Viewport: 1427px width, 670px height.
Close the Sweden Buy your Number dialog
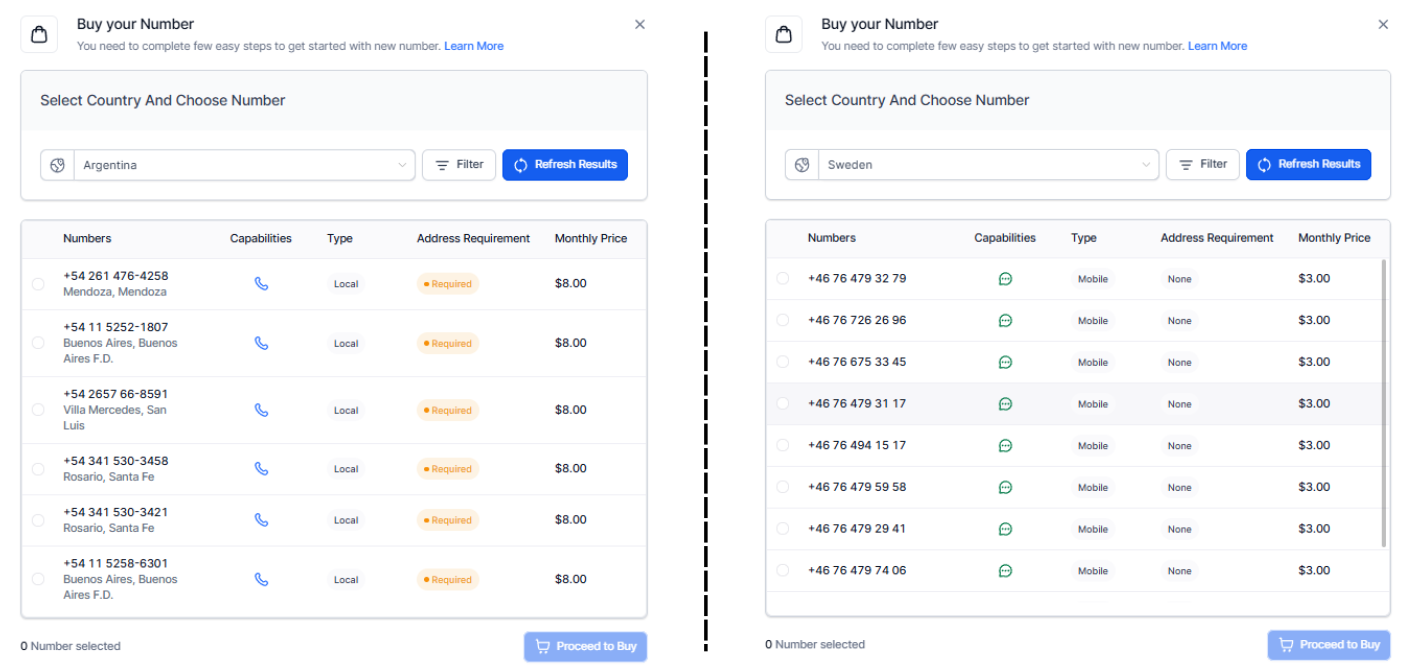click(x=1383, y=25)
